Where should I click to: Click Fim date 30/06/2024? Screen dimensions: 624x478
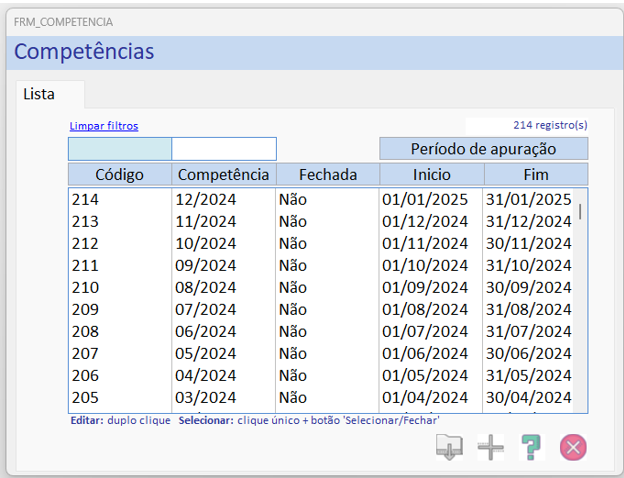coord(528,353)
